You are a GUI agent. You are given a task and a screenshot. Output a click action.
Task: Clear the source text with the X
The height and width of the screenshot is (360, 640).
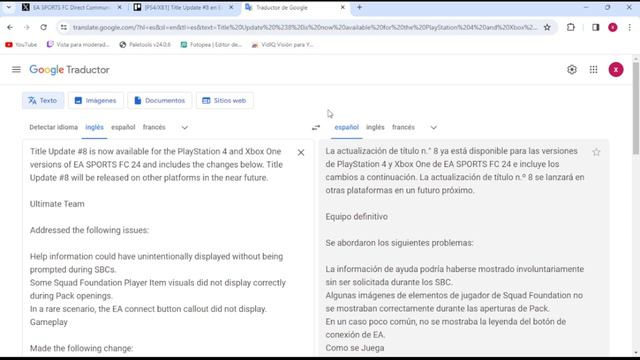click(x=301, y=152)
